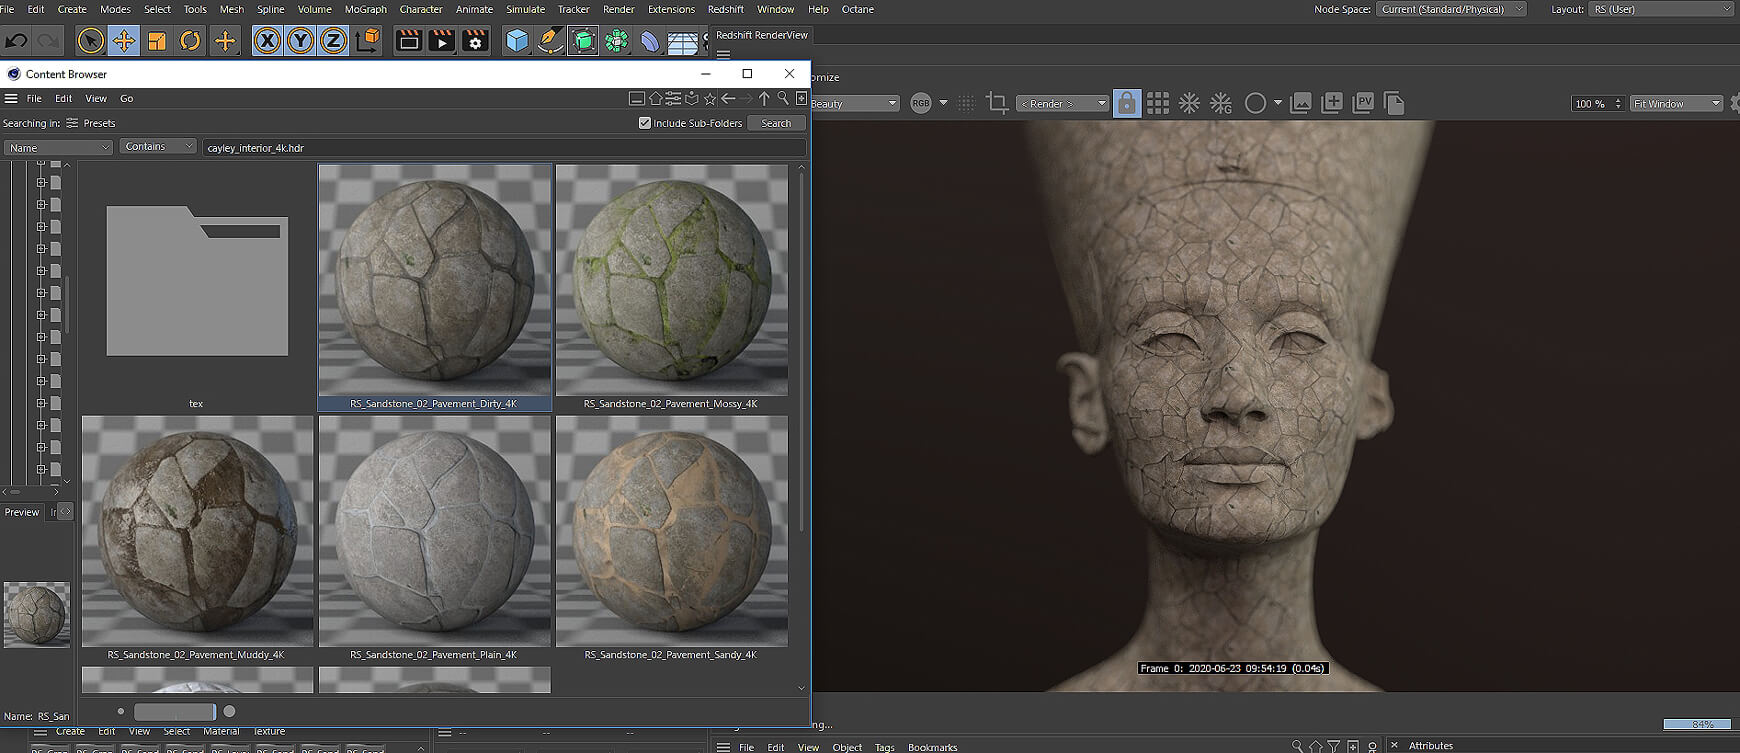The height and width of the screenshot is (753, 1740).
Task: Go up one folder level arrow
Action: pyautogui.click(x=764, y=99)
